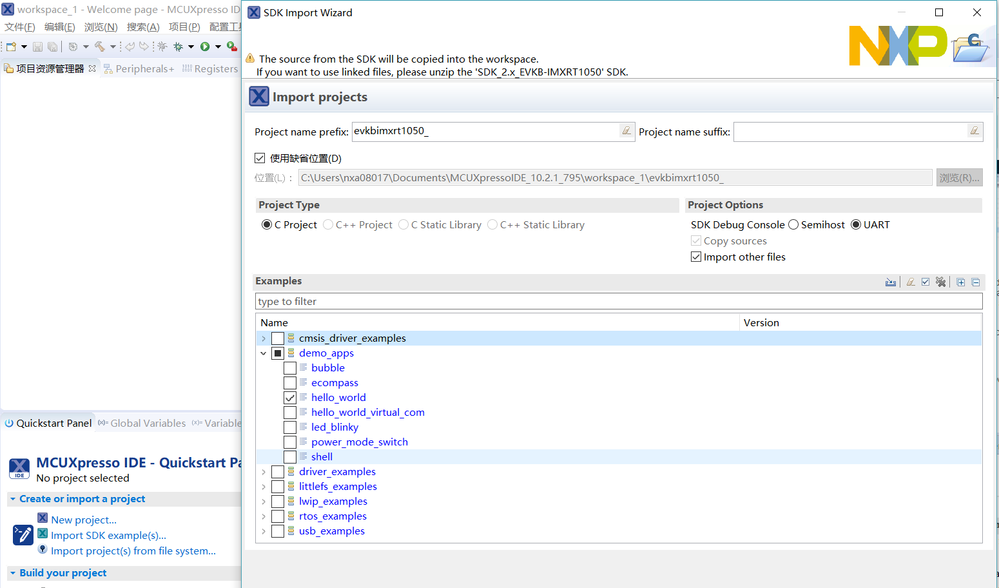Select the UART debug console option
Image resolution: width=999 pixels, height=588 pixels.
pos(856,224)
